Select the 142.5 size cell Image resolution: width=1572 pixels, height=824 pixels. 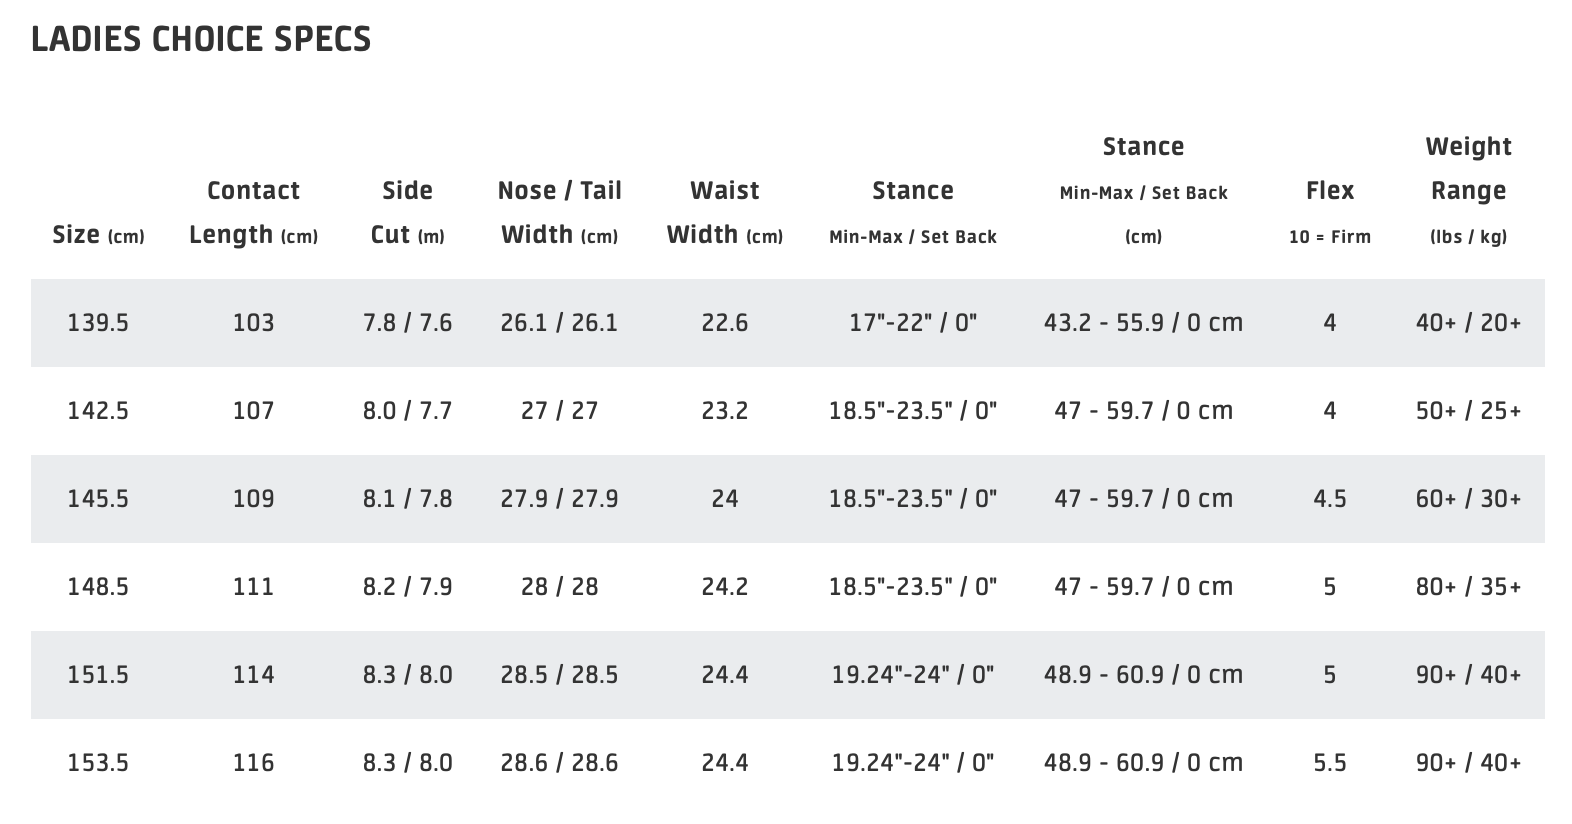98,411
